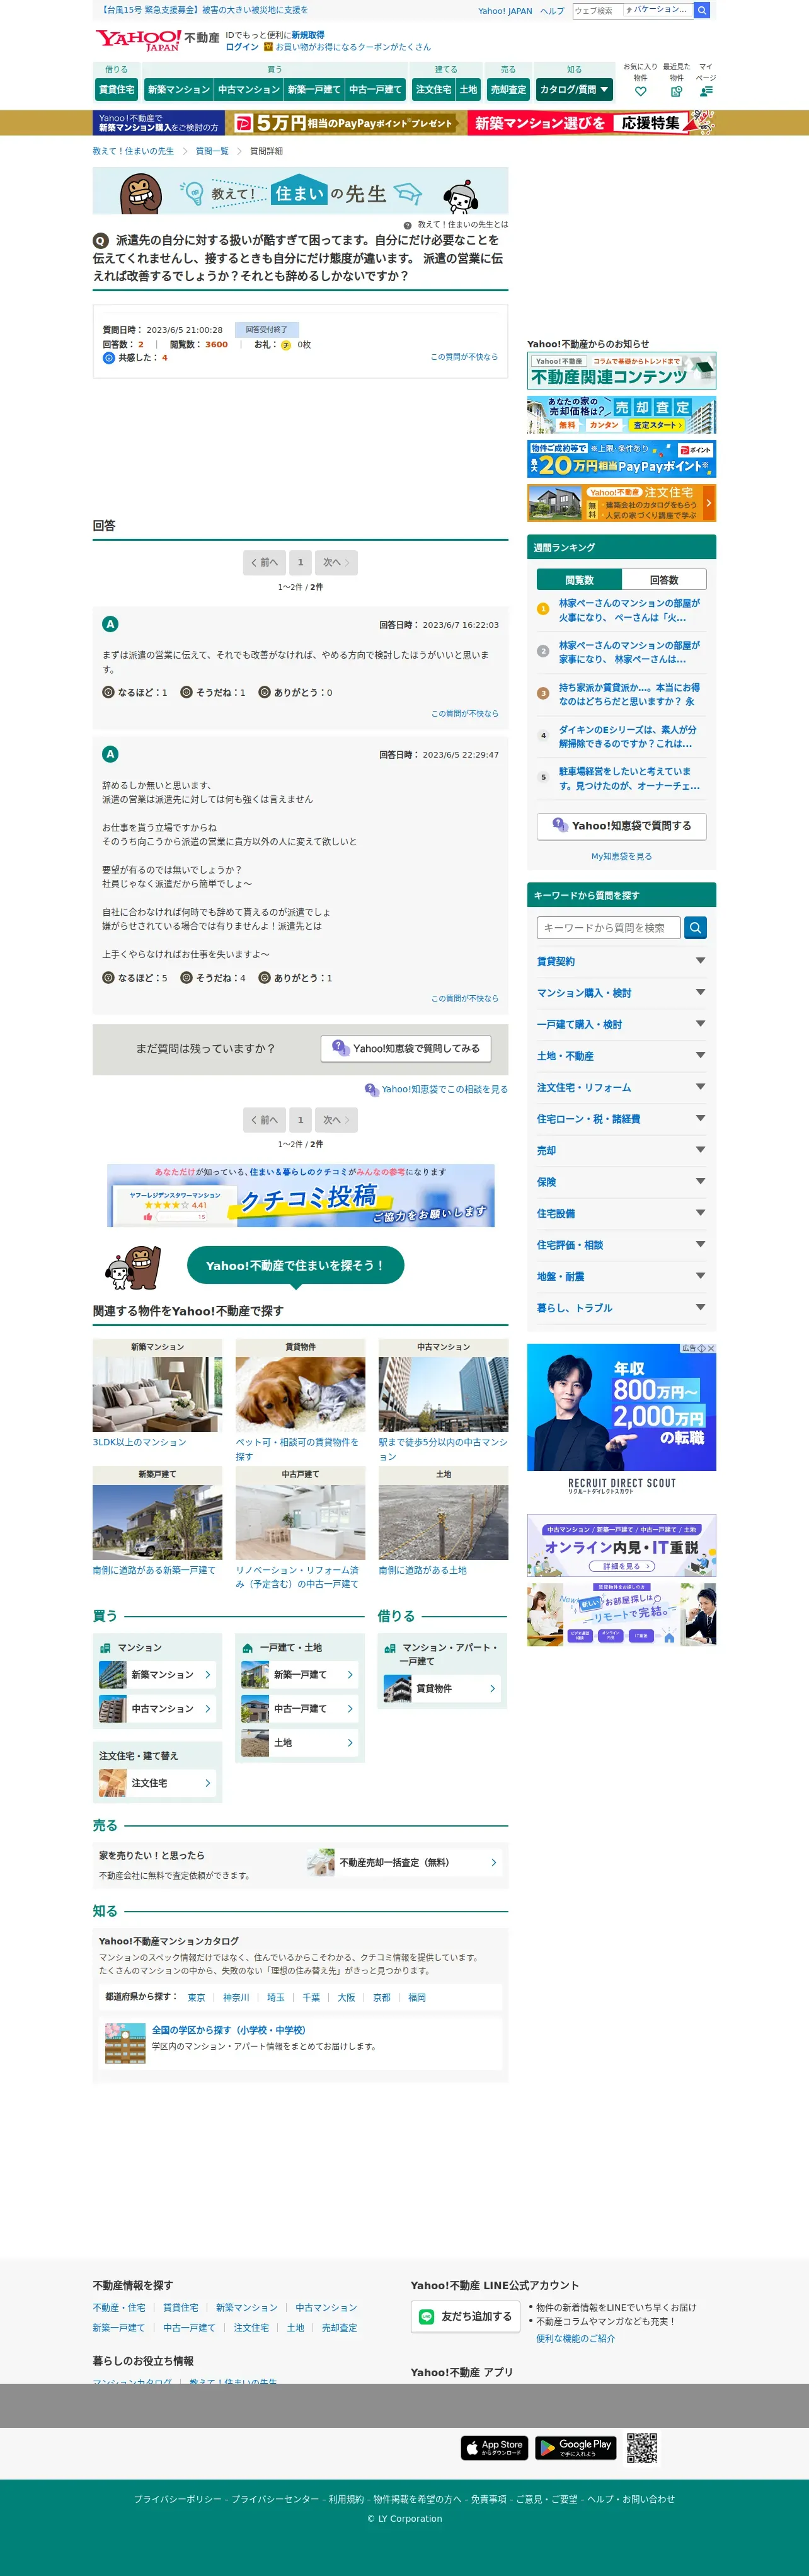Click the QR code in the footer

[x=641, y=2447]
